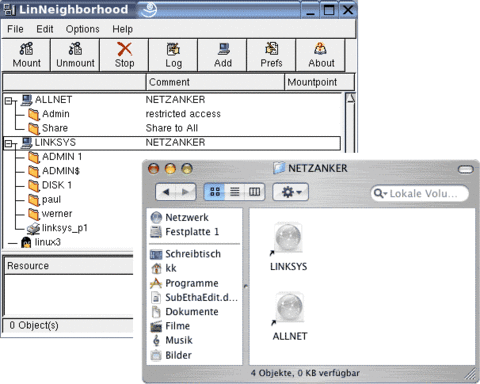Switch Finder to list view
Screen dimensions: 480x384
coord(235,192)
